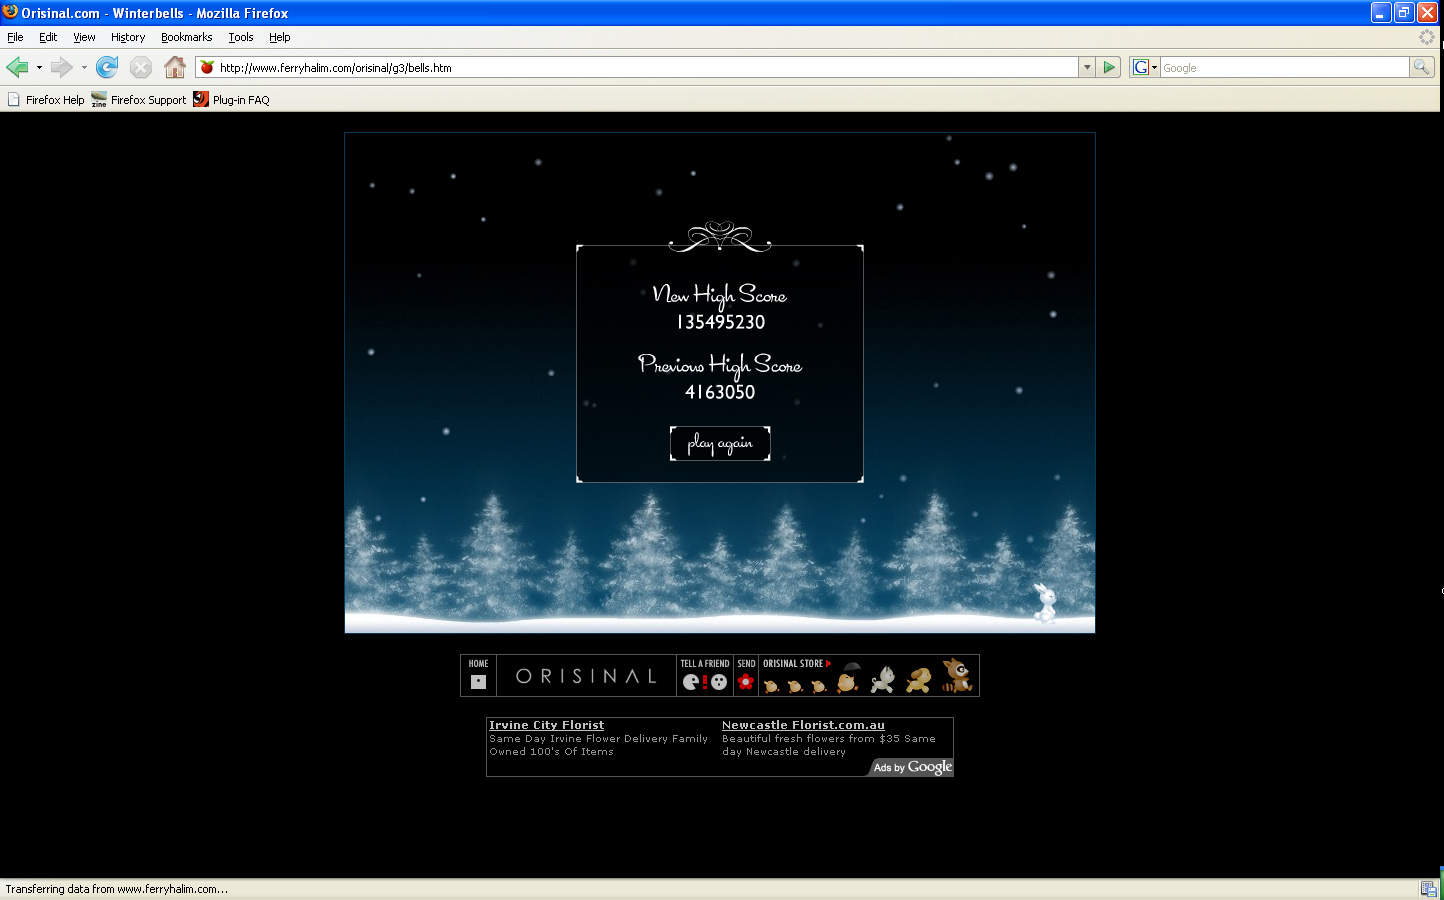Click the third small bird before umbrella bird
The image size is (1444, 900).
tap(819, 686)
